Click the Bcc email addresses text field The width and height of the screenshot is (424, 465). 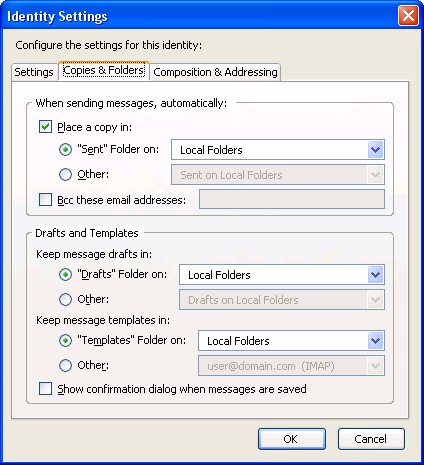(292, 199)
